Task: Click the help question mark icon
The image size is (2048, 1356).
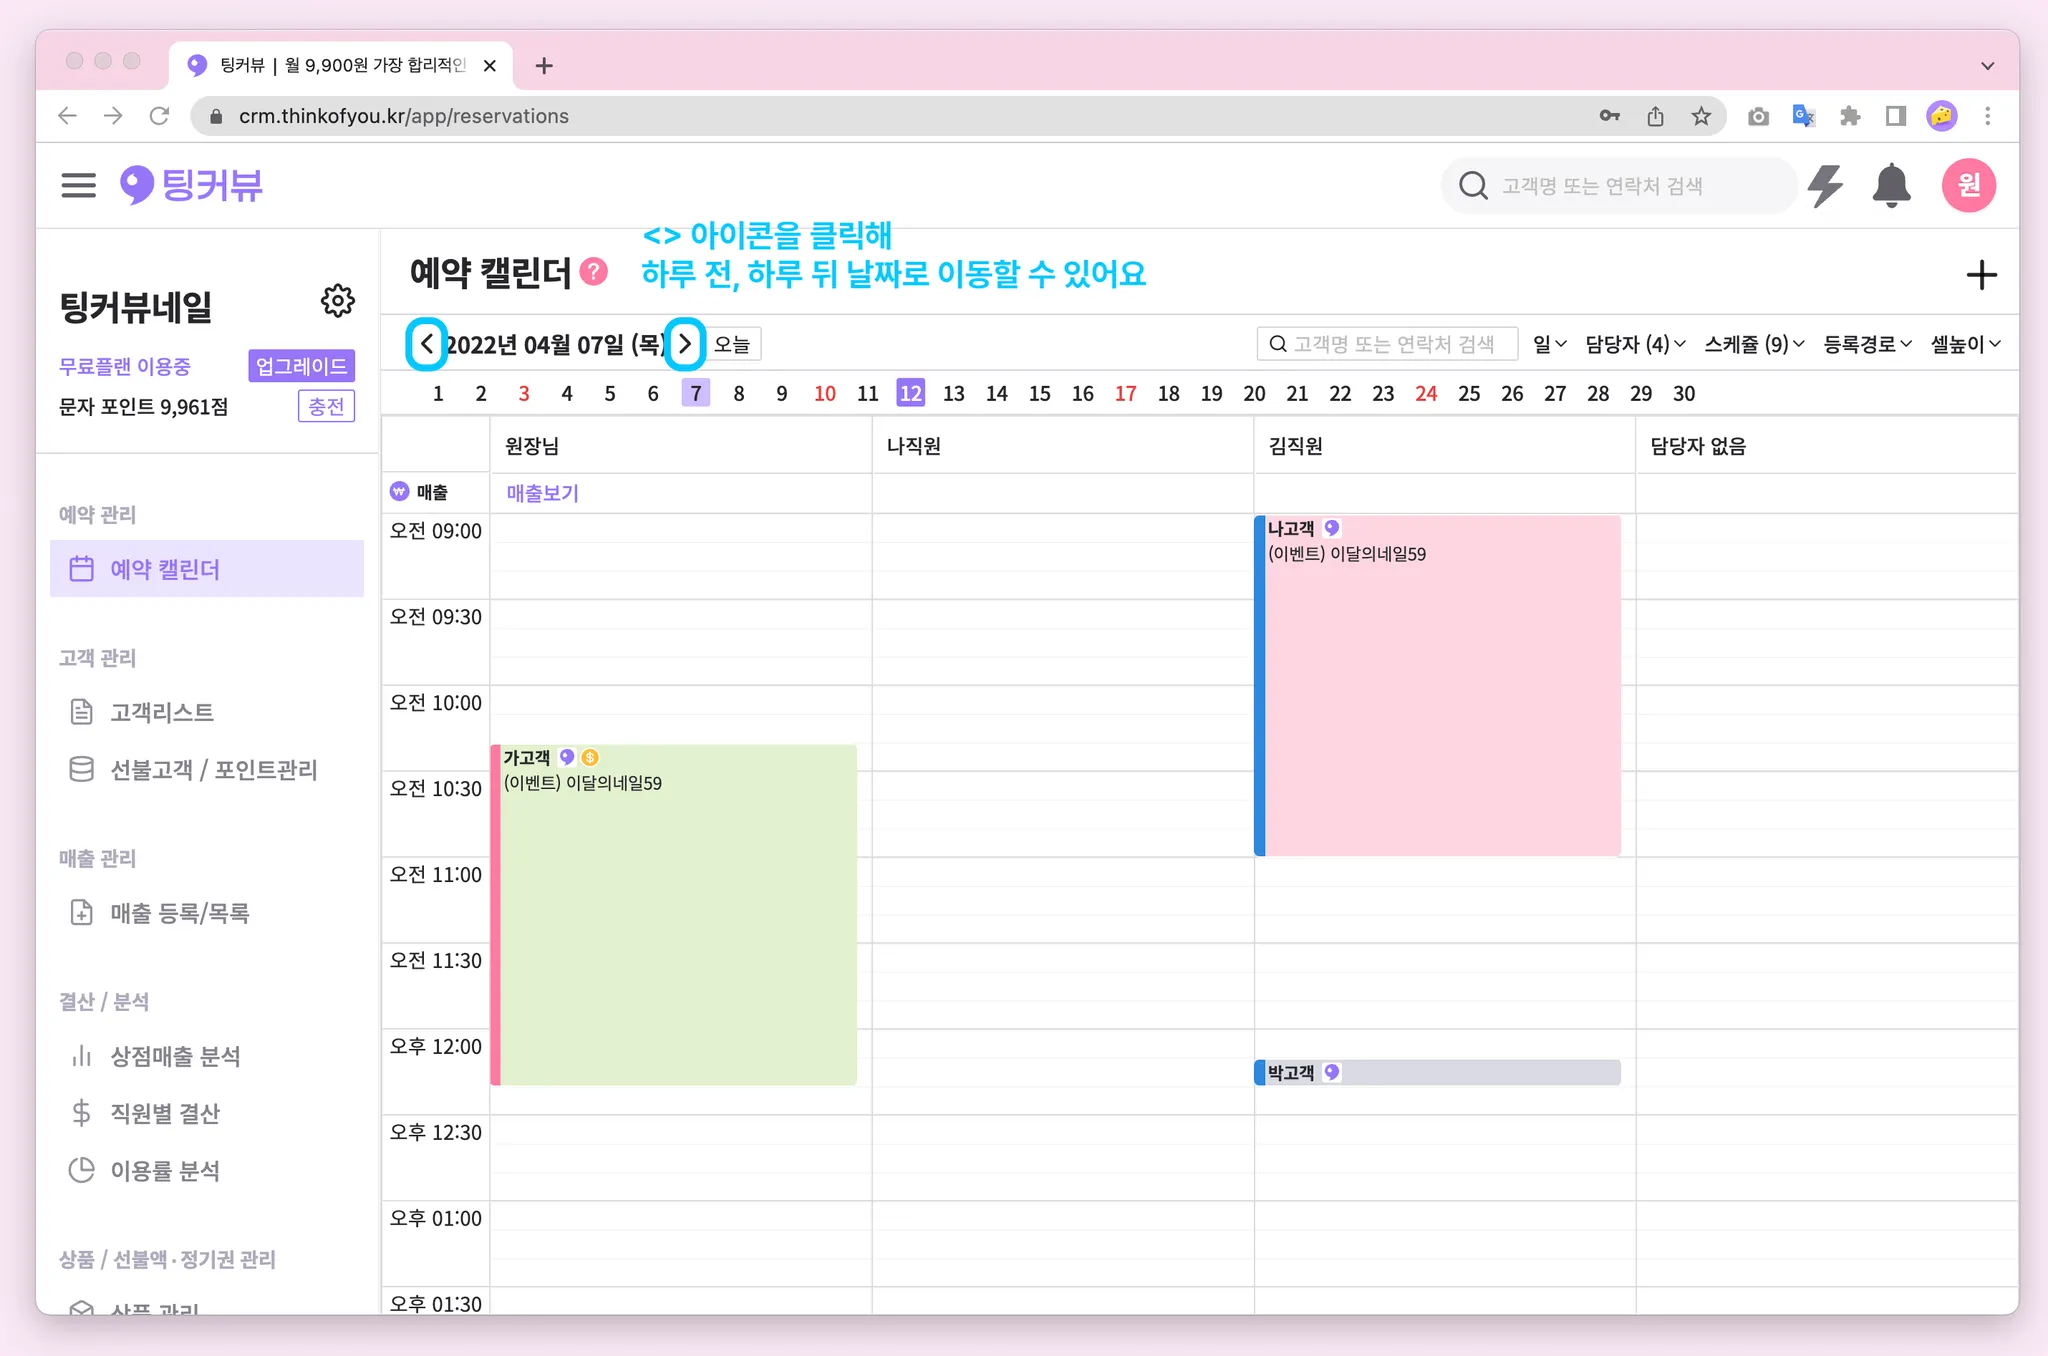Action: tap(594, 272)
